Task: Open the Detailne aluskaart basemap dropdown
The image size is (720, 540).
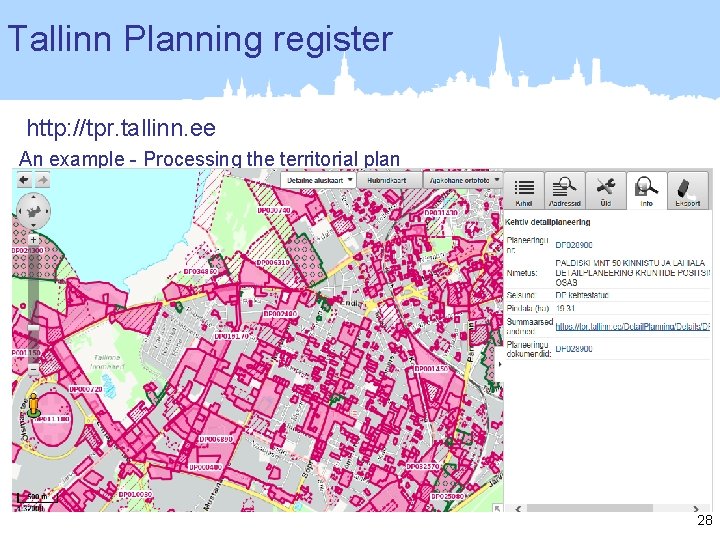Action: click(x=318, y=180)
